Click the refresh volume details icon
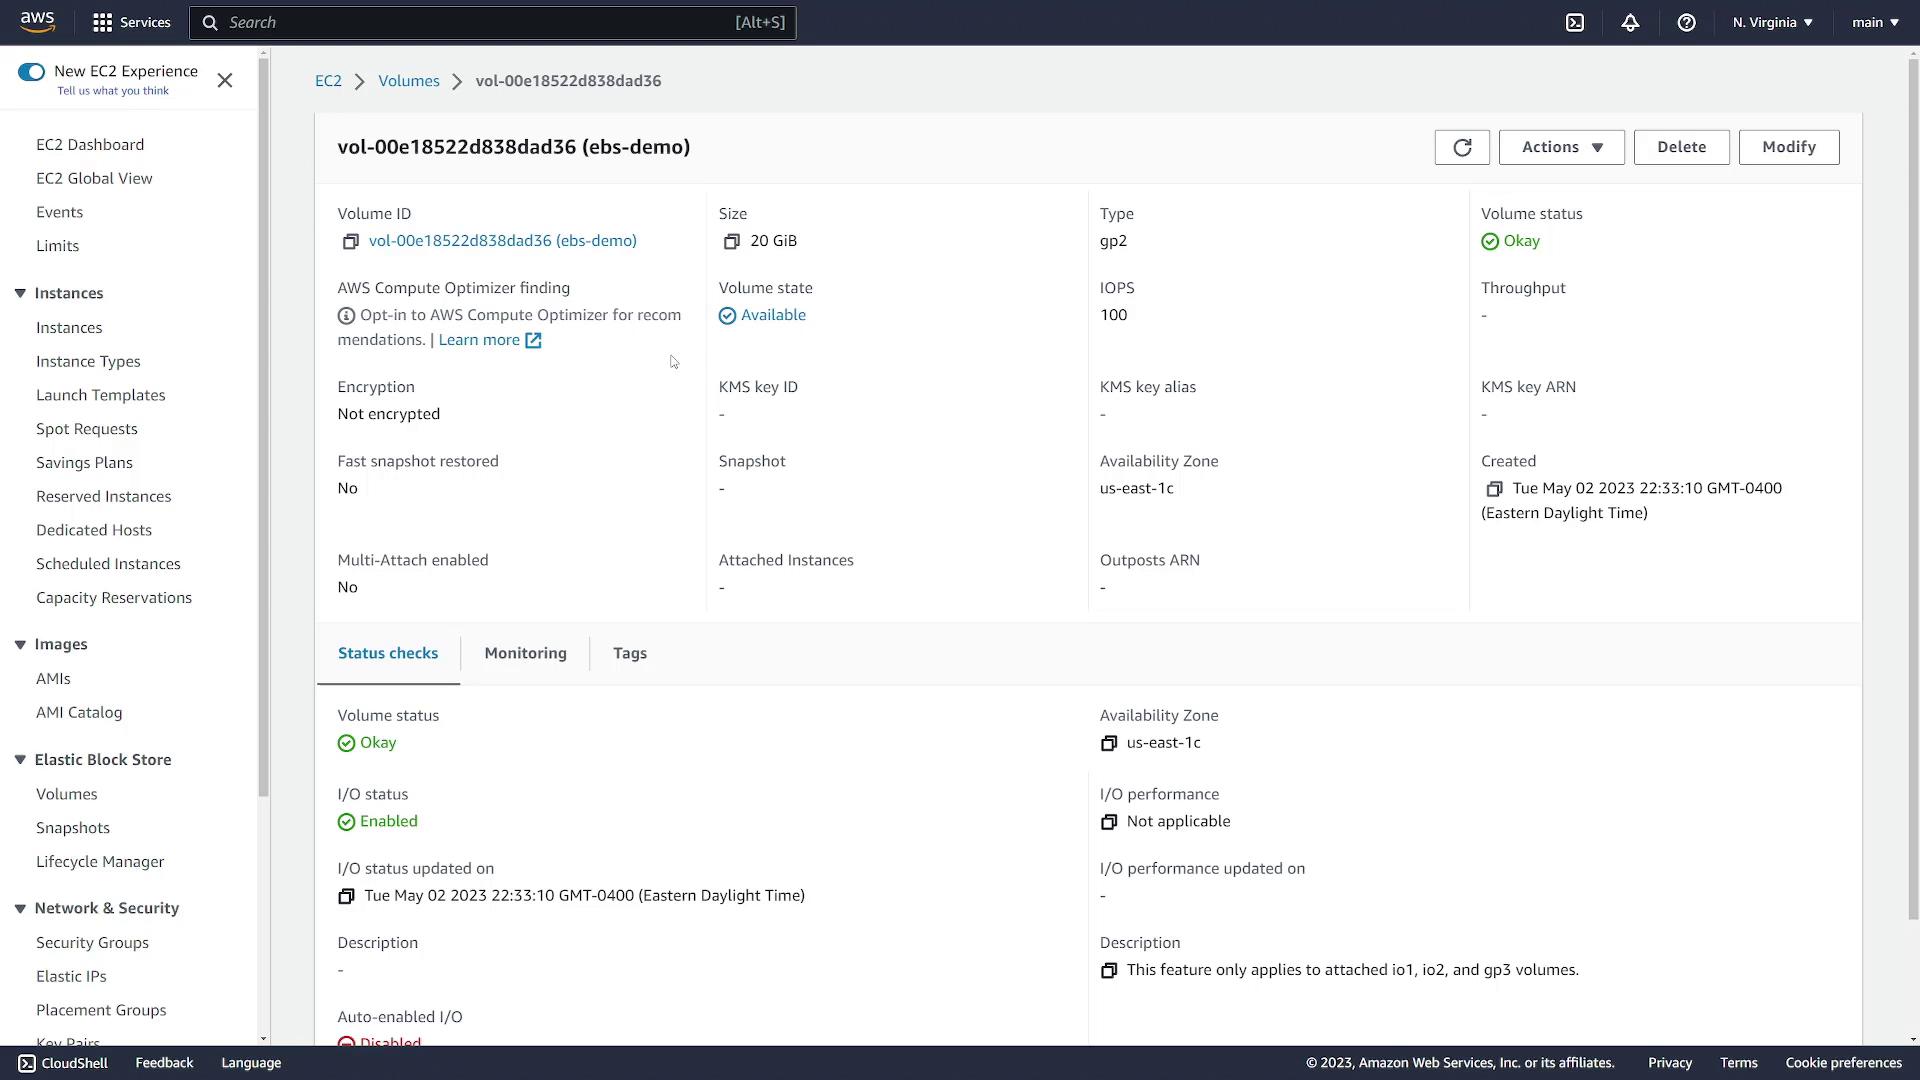This screenshot has height=1080, width=1920. tap(1461, 147)
